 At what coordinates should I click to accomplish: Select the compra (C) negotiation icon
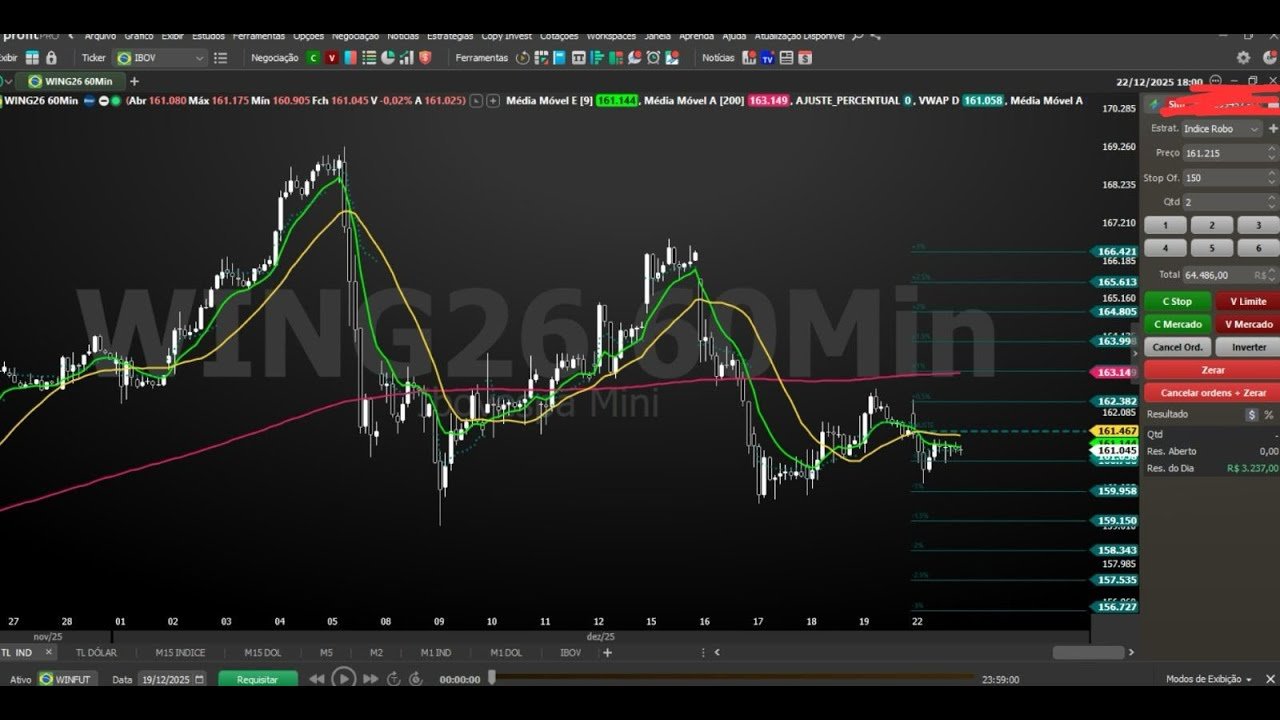point(313,58)
